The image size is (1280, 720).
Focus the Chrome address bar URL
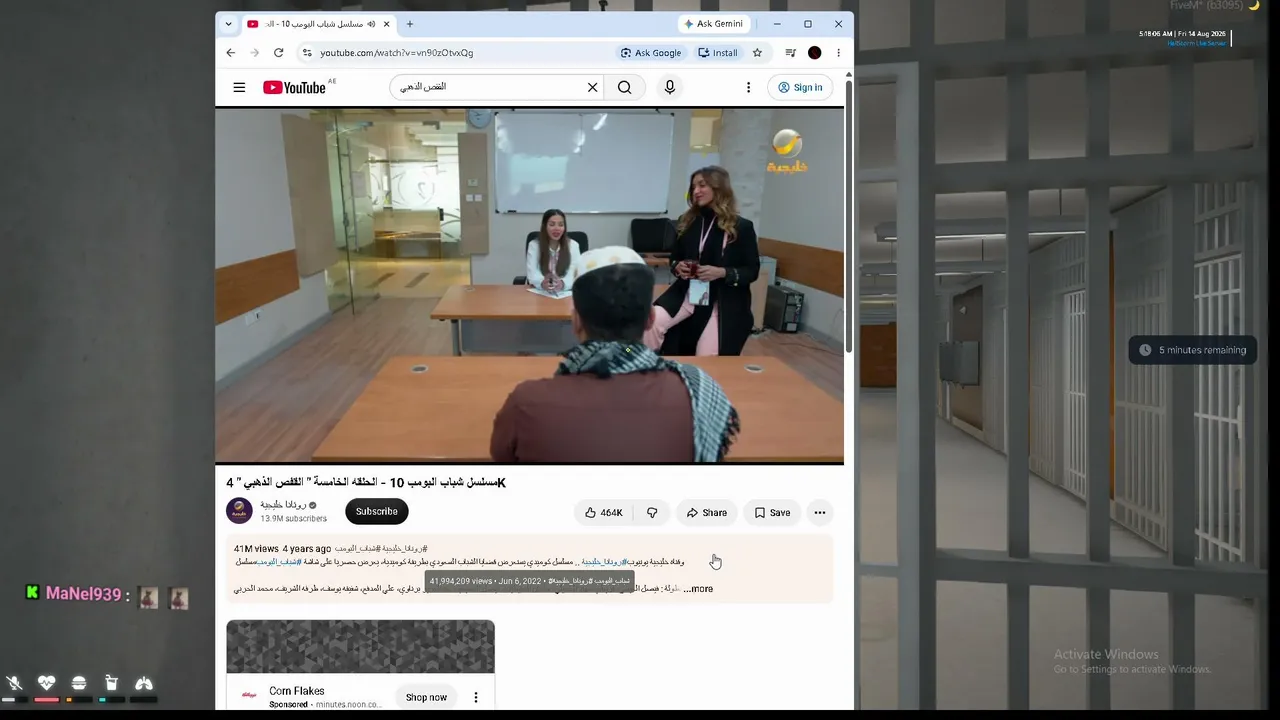pos(397,53)
